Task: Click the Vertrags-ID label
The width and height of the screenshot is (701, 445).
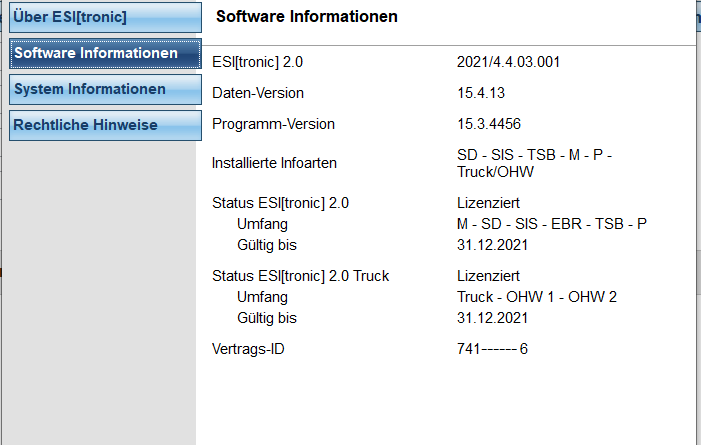Action: 248,349
